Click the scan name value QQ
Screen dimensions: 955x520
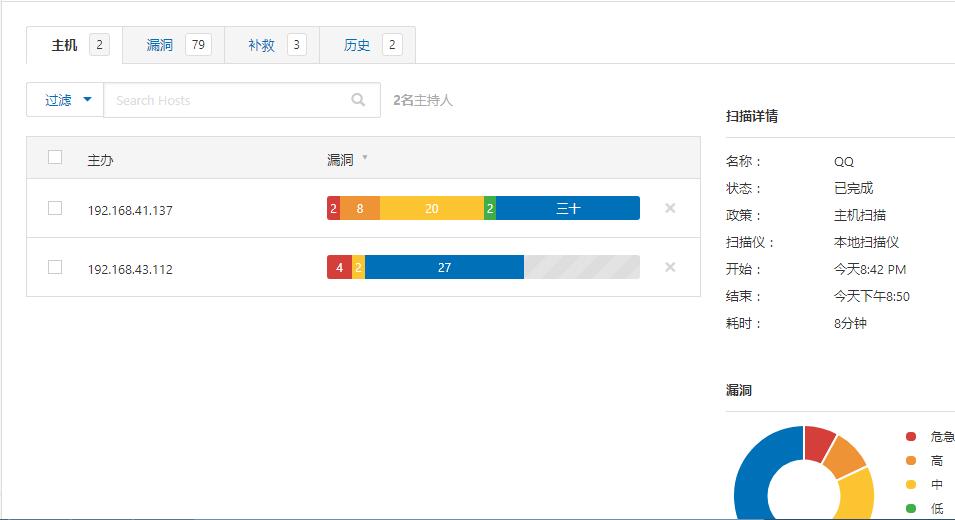coord(844,161)
